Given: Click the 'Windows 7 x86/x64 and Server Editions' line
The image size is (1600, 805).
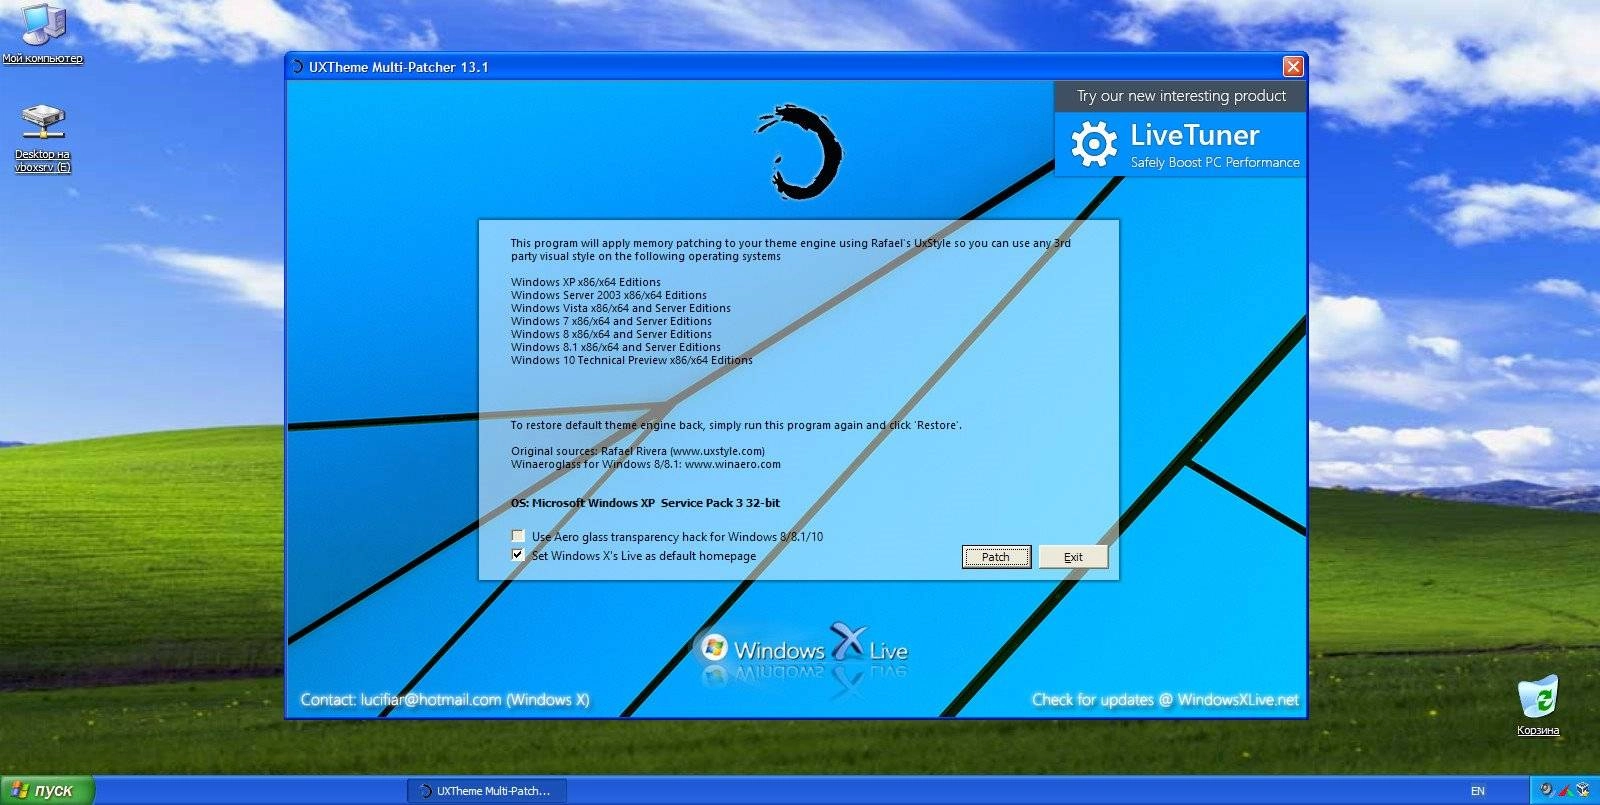Looking at the screenshot, I should pyautogui.click(x=612, y=321).
